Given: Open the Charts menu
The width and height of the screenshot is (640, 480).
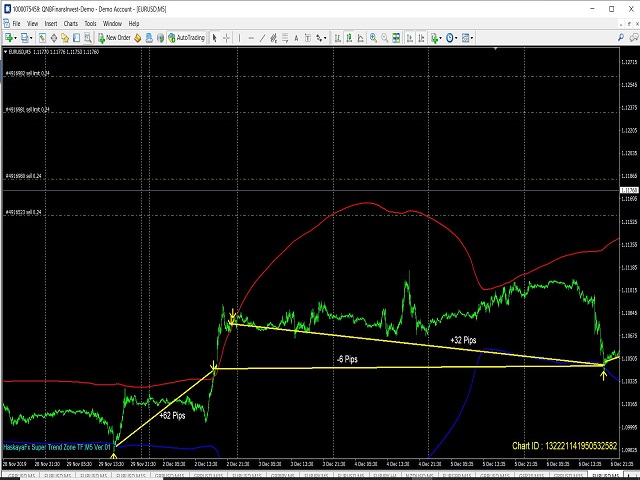Looking at the screenshot, I should click(71, 24).
